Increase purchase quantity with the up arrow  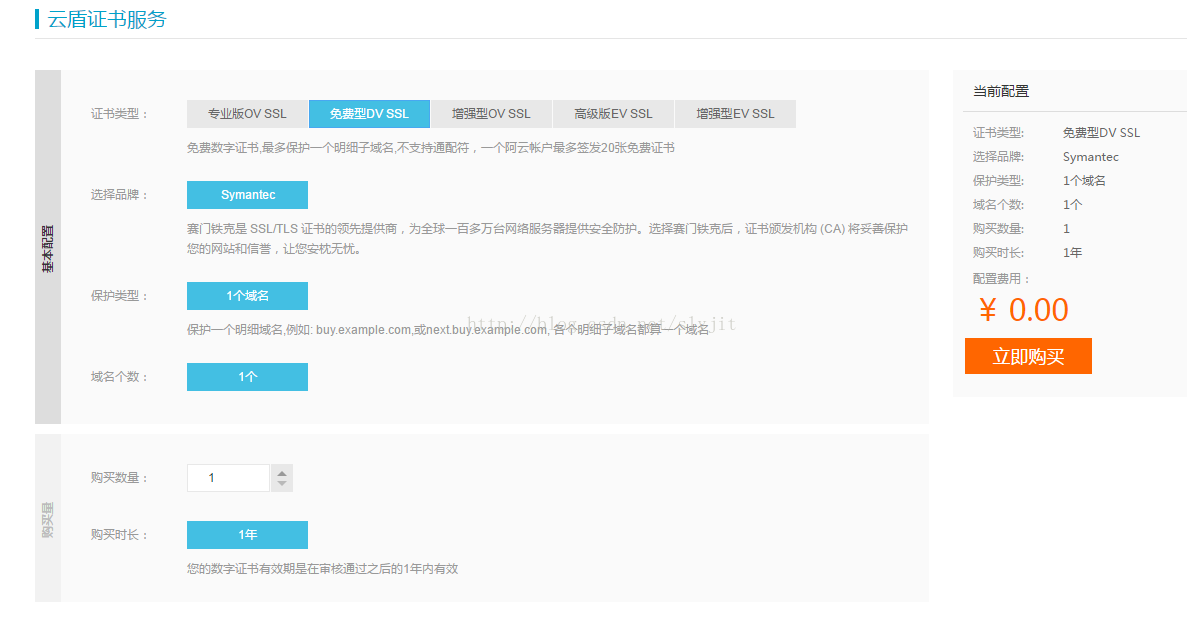coord(282,472)
